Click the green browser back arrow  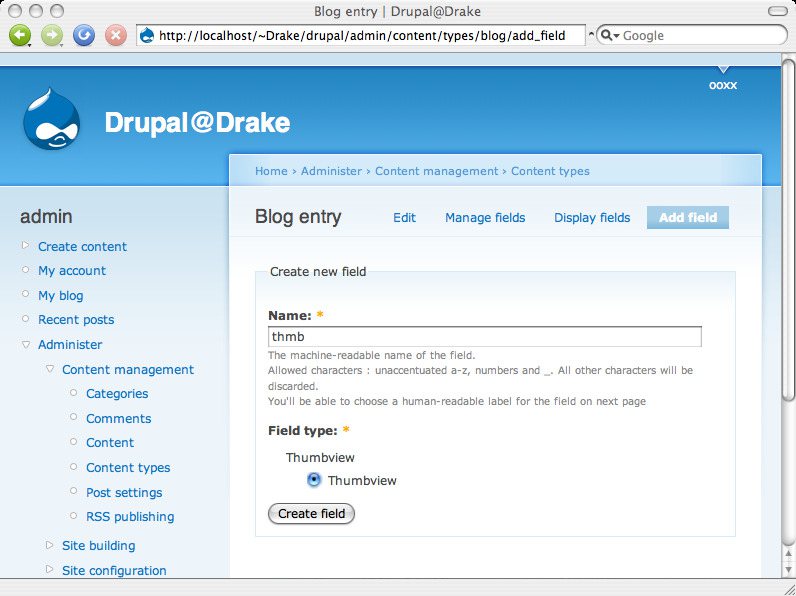20,36
